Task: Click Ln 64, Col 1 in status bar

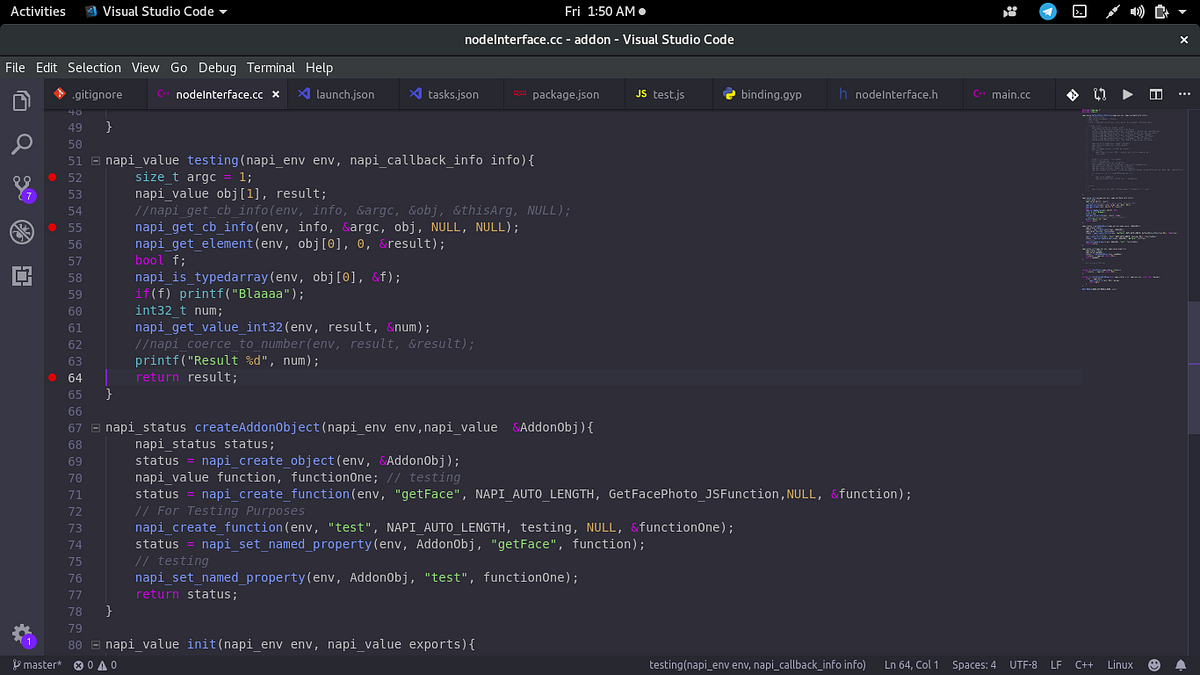Action: pos(910,664)
